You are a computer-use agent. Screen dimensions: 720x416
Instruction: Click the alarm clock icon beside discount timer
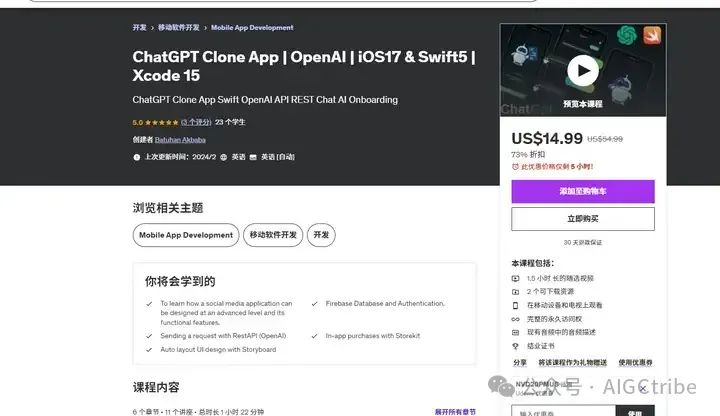click(515, 167)
